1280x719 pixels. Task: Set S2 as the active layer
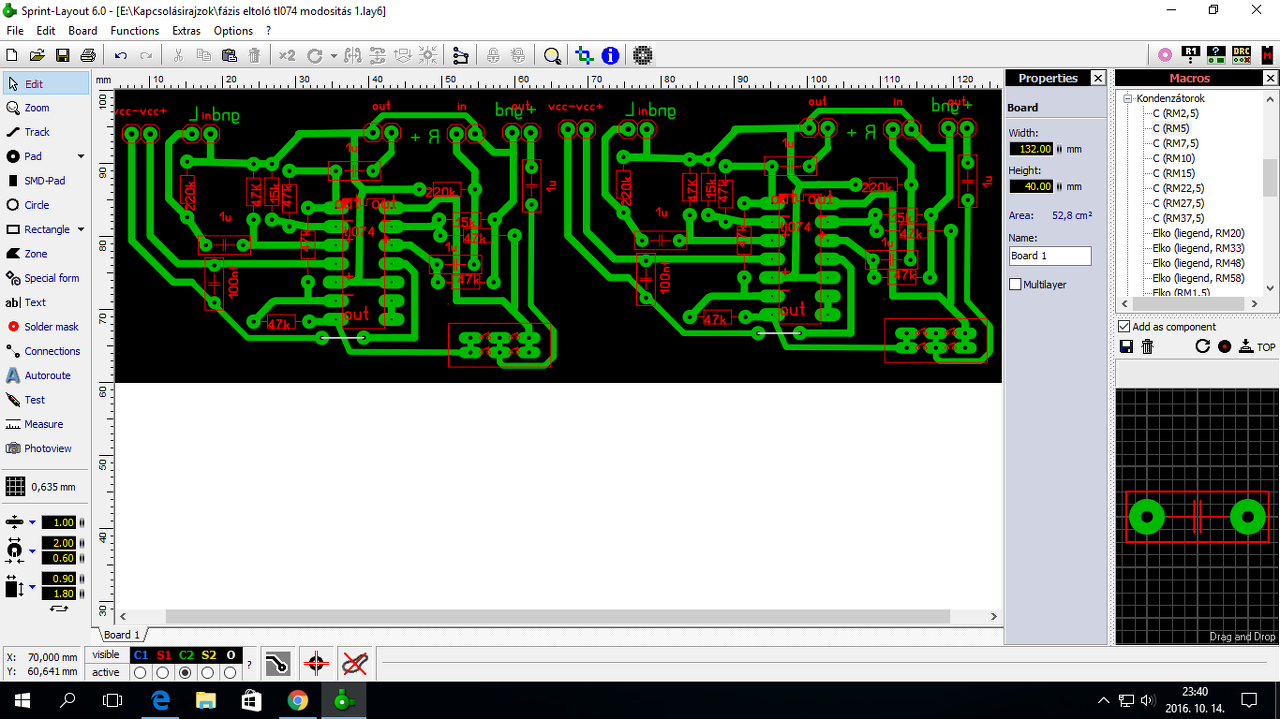coord(208,673)
